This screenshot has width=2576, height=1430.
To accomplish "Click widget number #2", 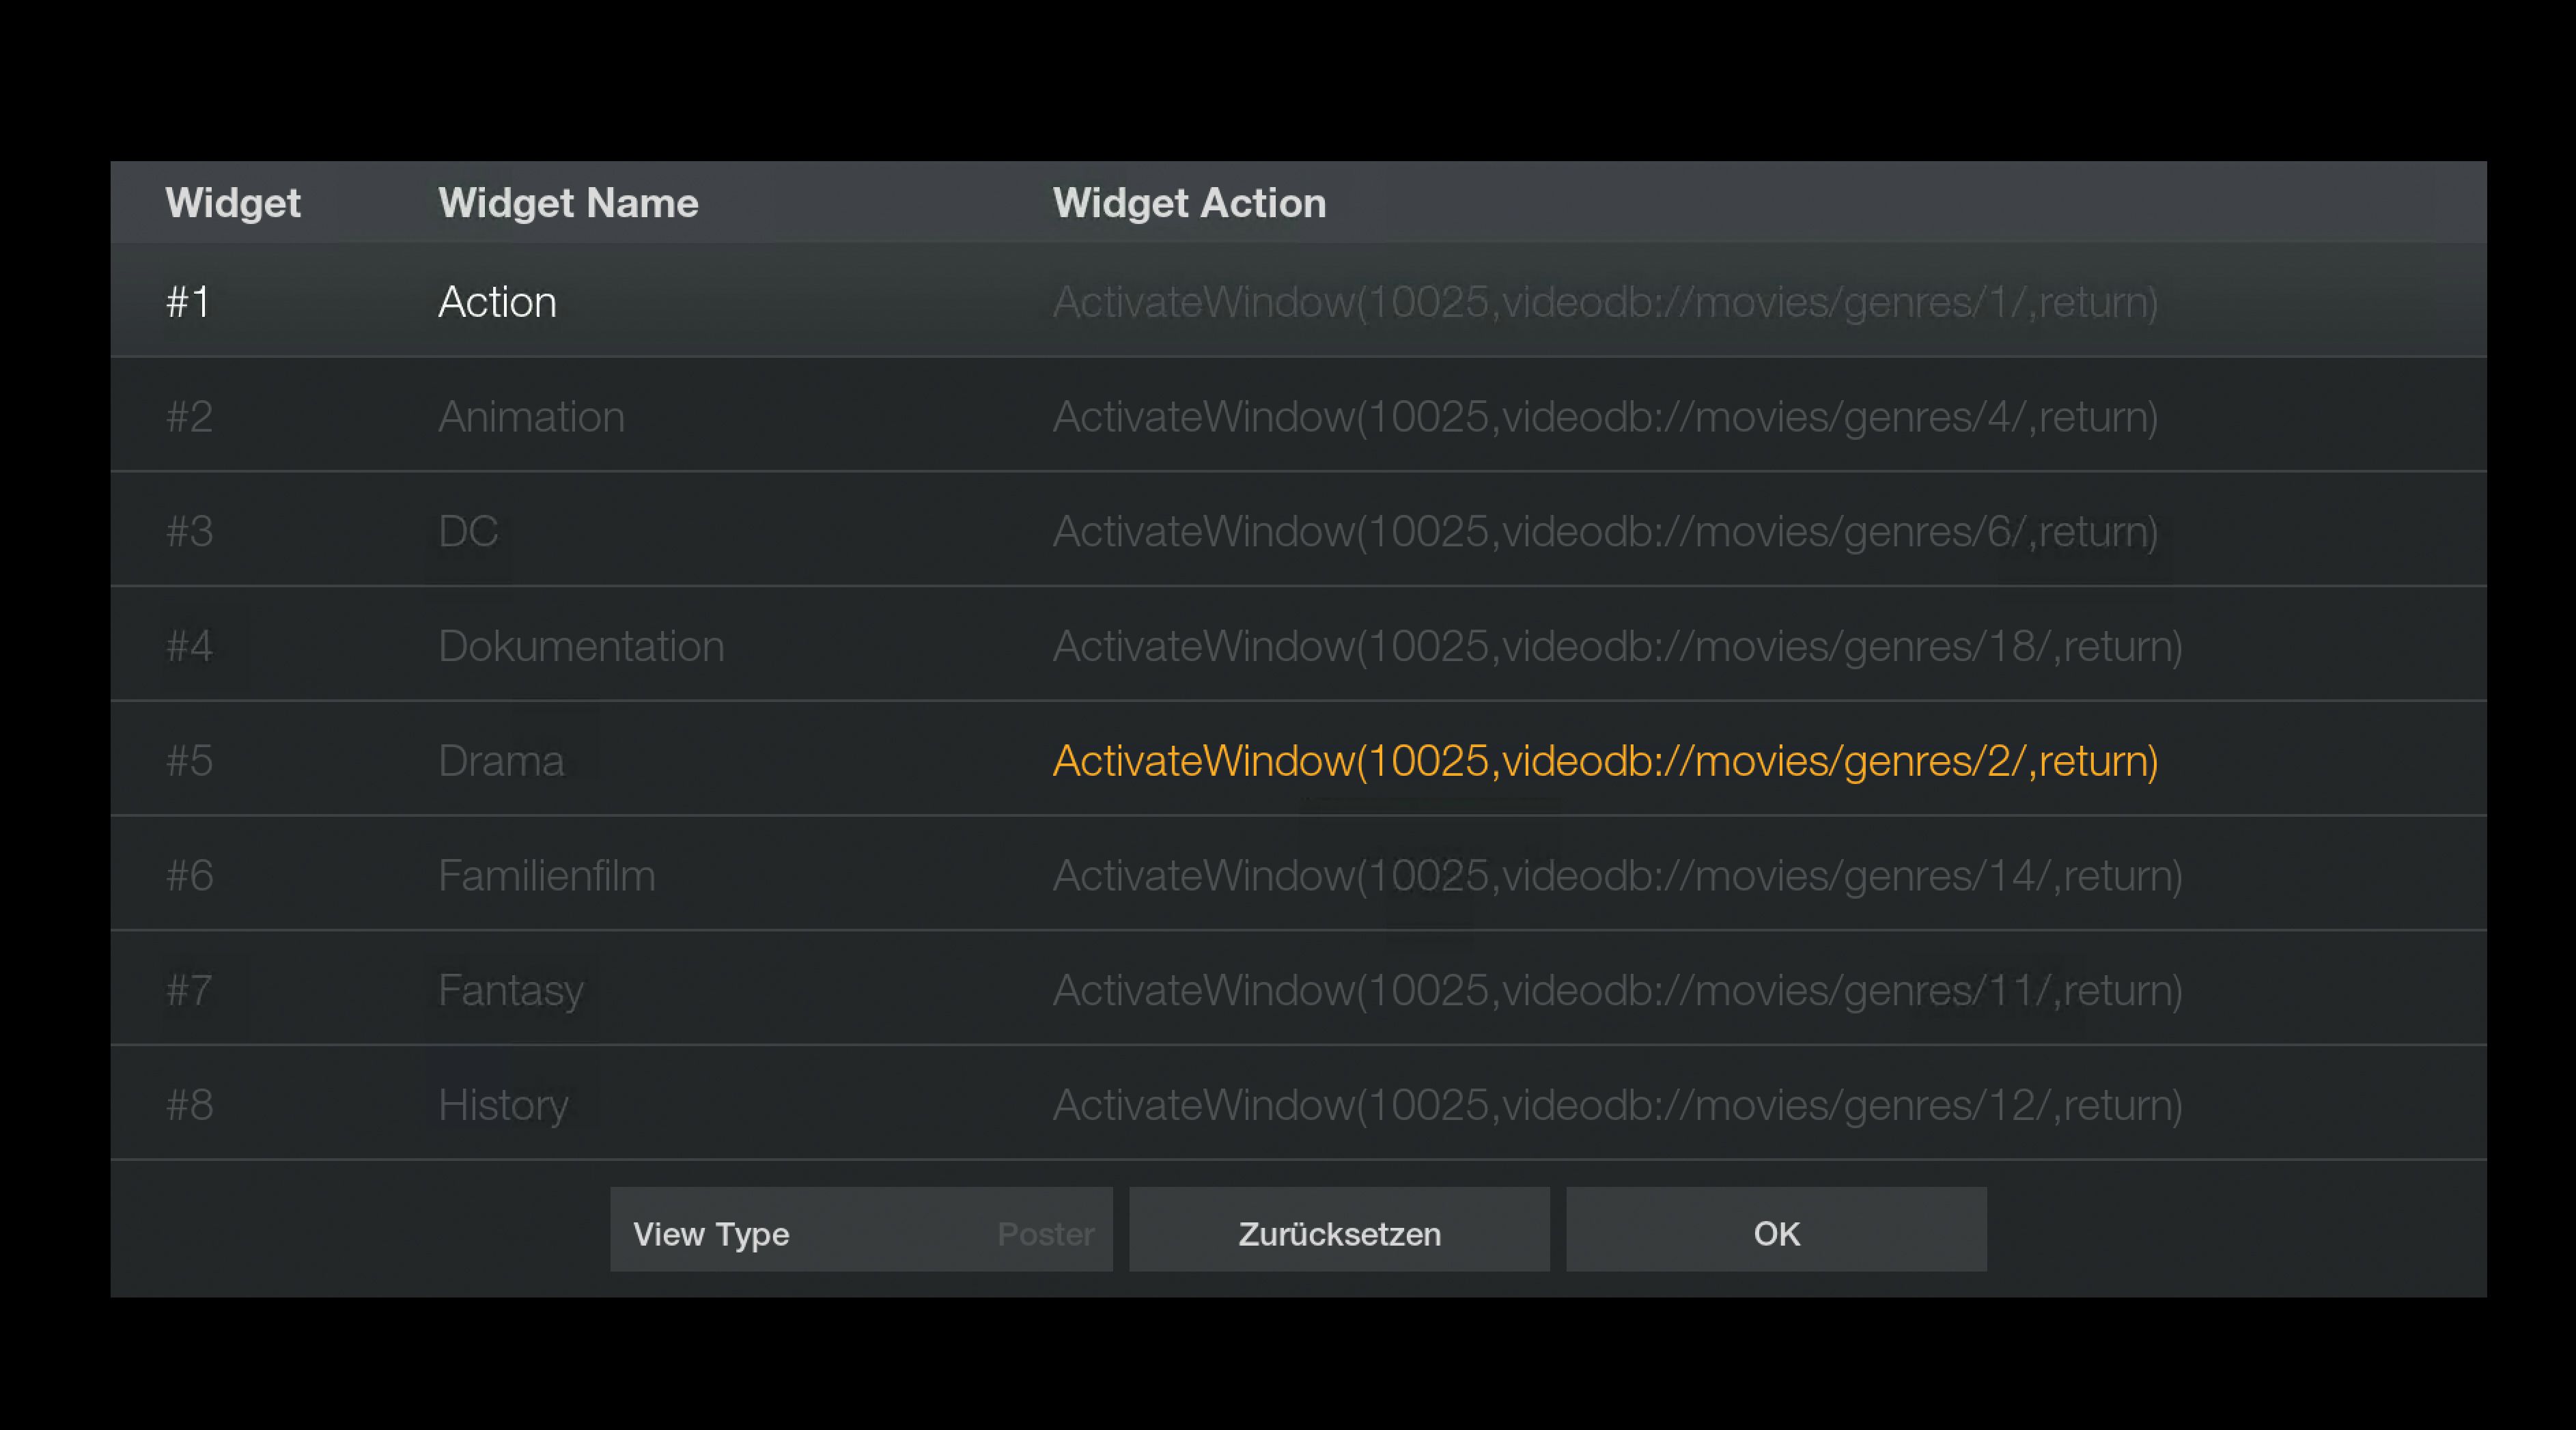I will coord(189,417).
